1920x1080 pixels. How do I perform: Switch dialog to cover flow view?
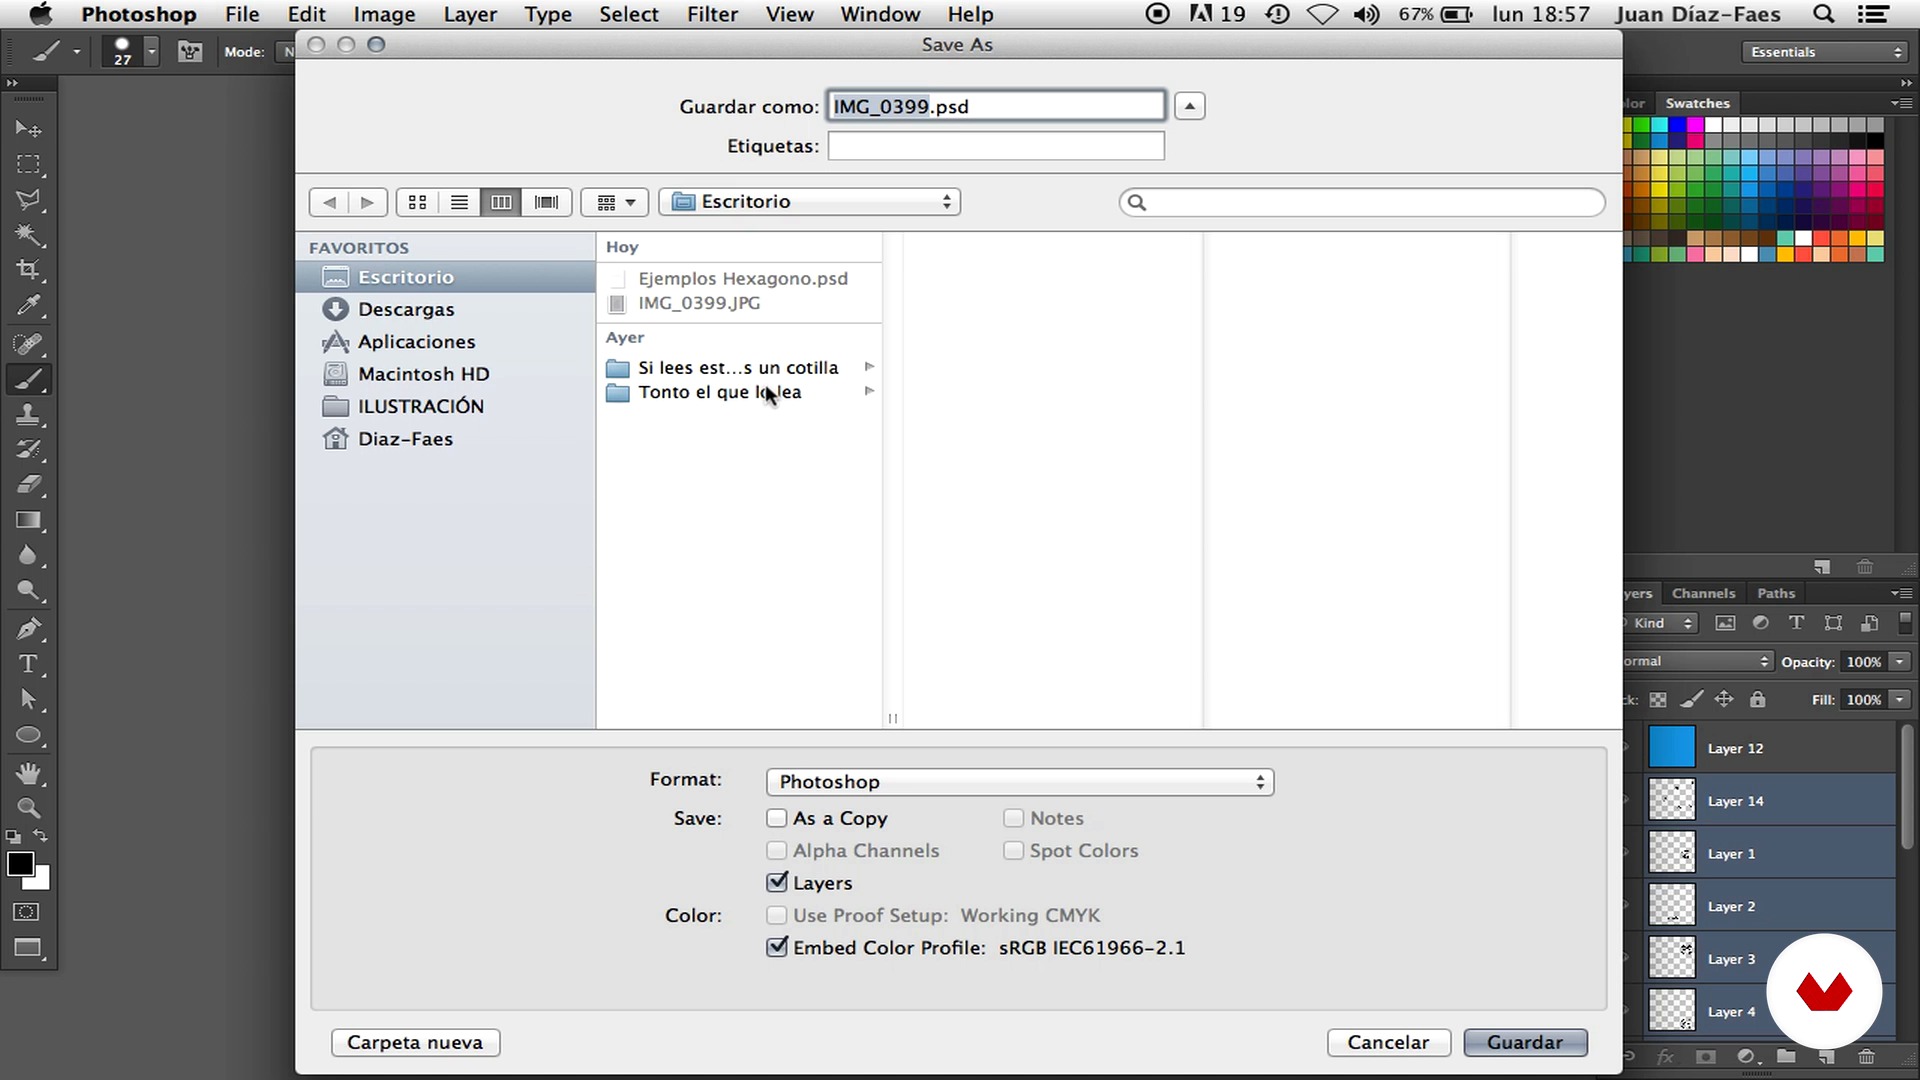click(x=546, y=202)
